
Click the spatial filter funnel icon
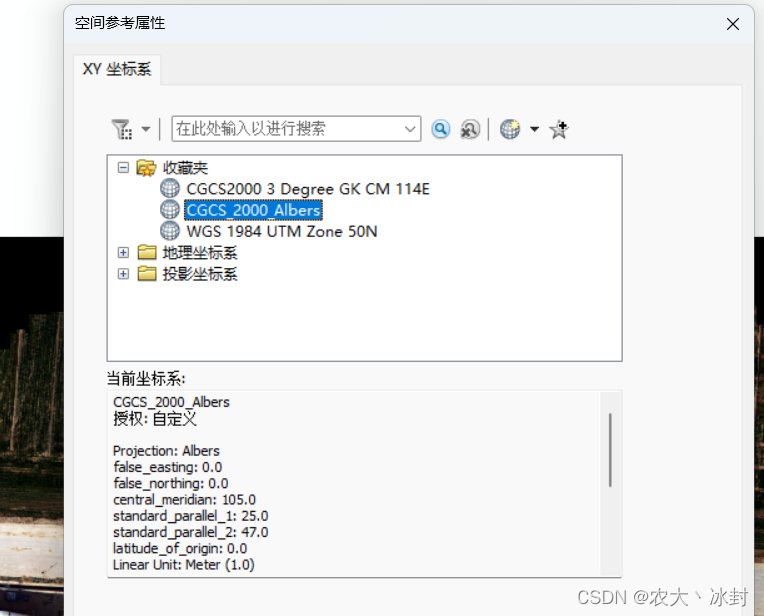122,129
